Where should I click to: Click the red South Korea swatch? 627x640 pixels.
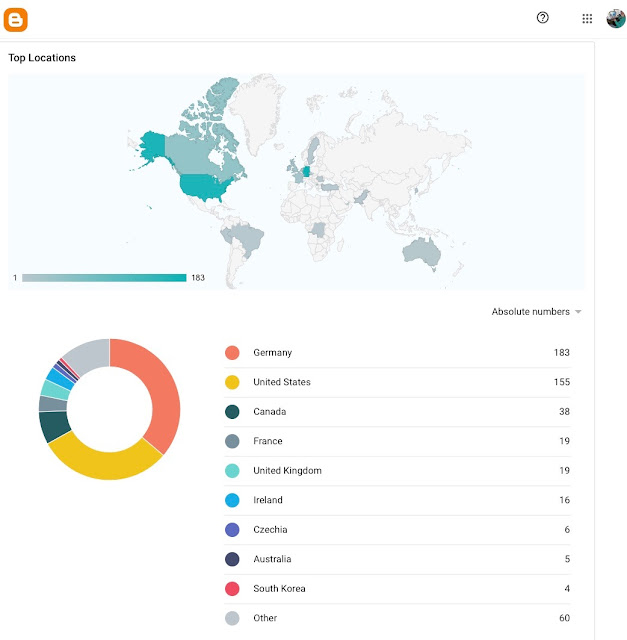tap(232, 589)
